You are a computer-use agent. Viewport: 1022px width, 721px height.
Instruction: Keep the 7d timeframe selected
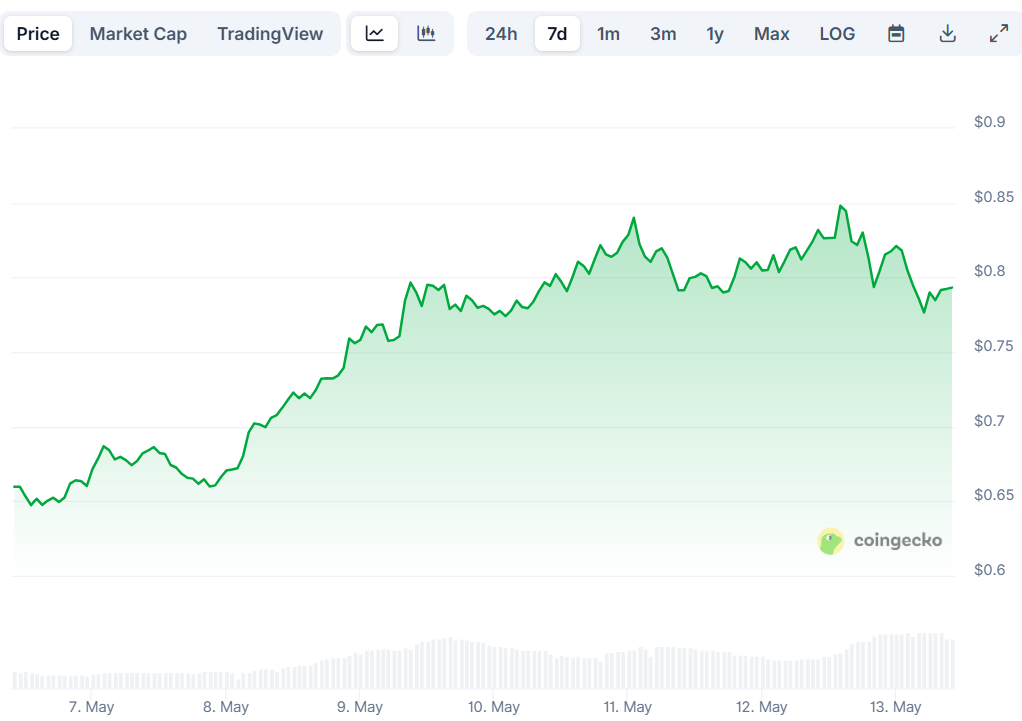557,33
